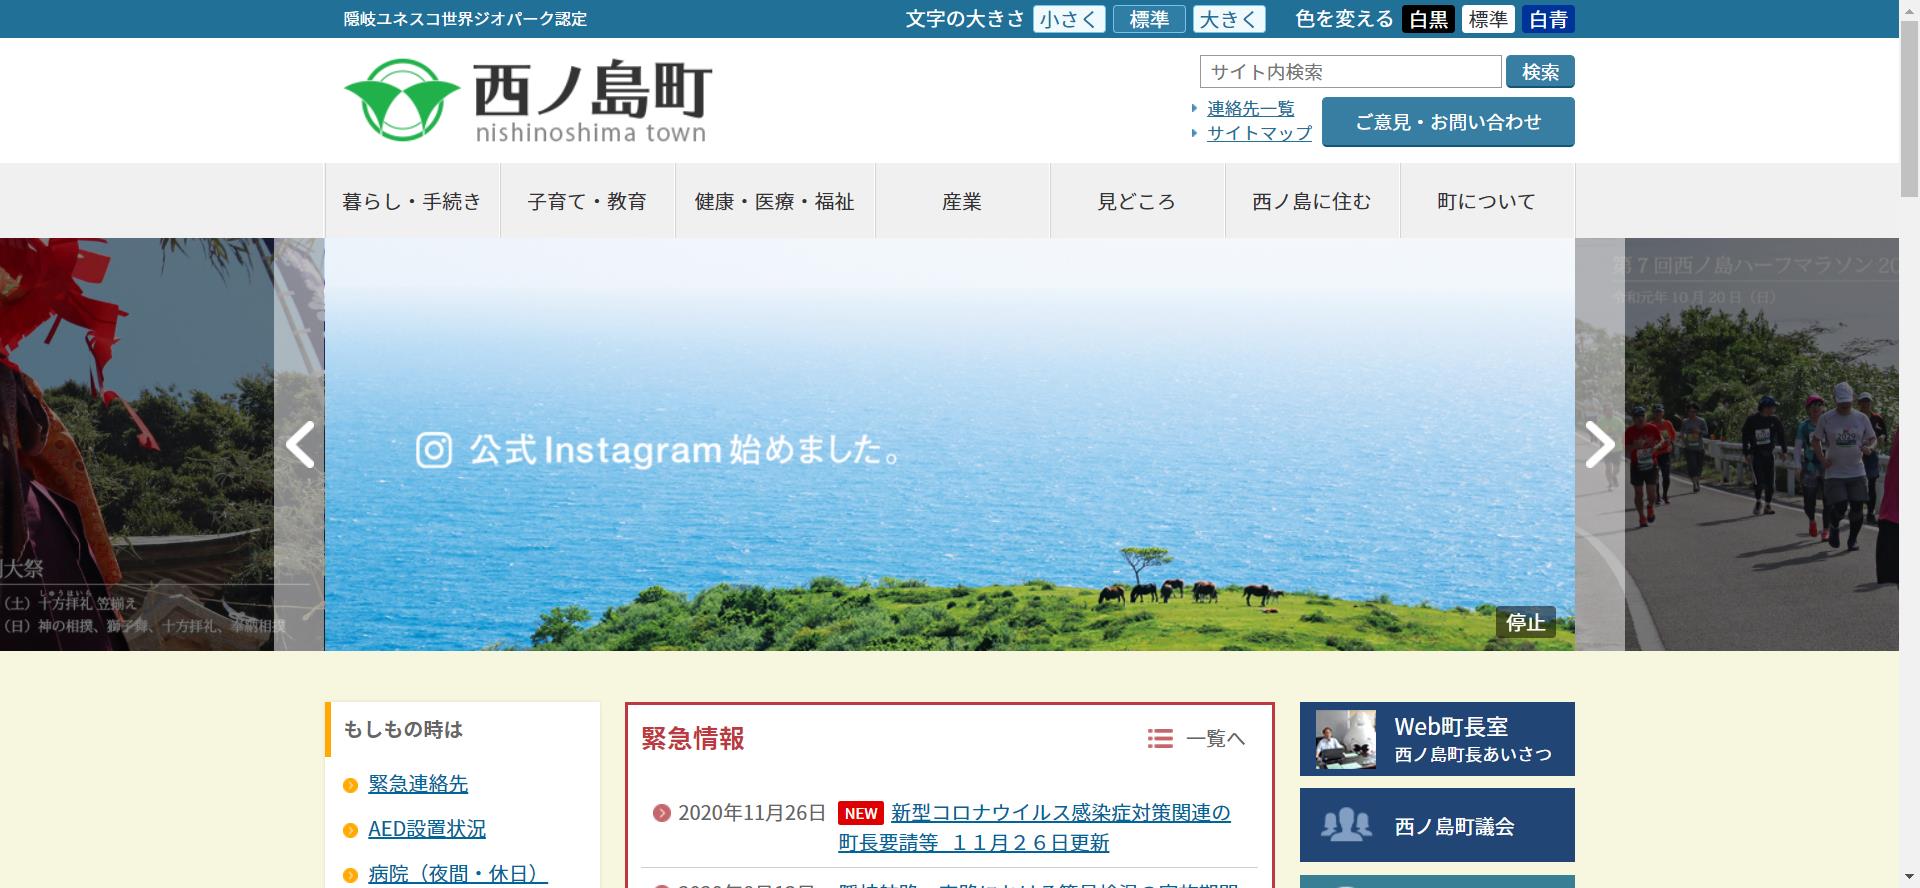Image resolution: width=1920 pixels, height=888 pixels.
Task: Set text size to 大きく
Action: pos(1229,19)
